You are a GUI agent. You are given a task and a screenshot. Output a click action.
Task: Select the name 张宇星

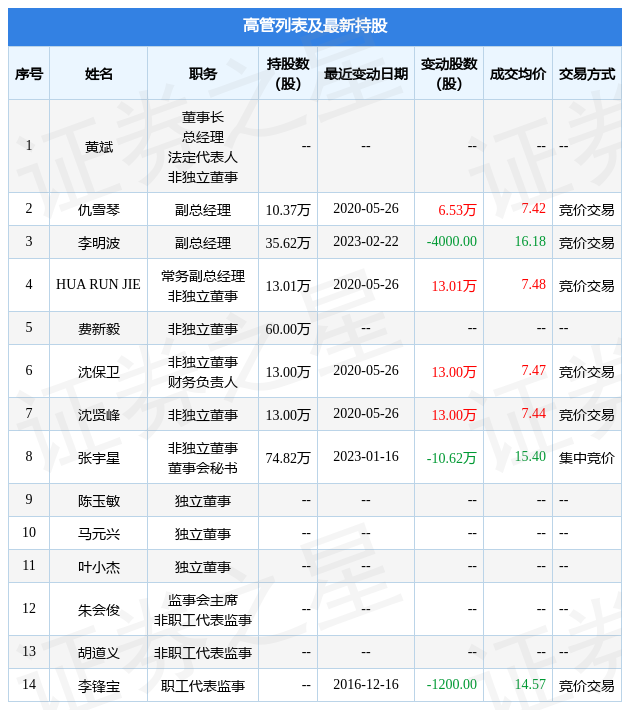coord(99,458)
